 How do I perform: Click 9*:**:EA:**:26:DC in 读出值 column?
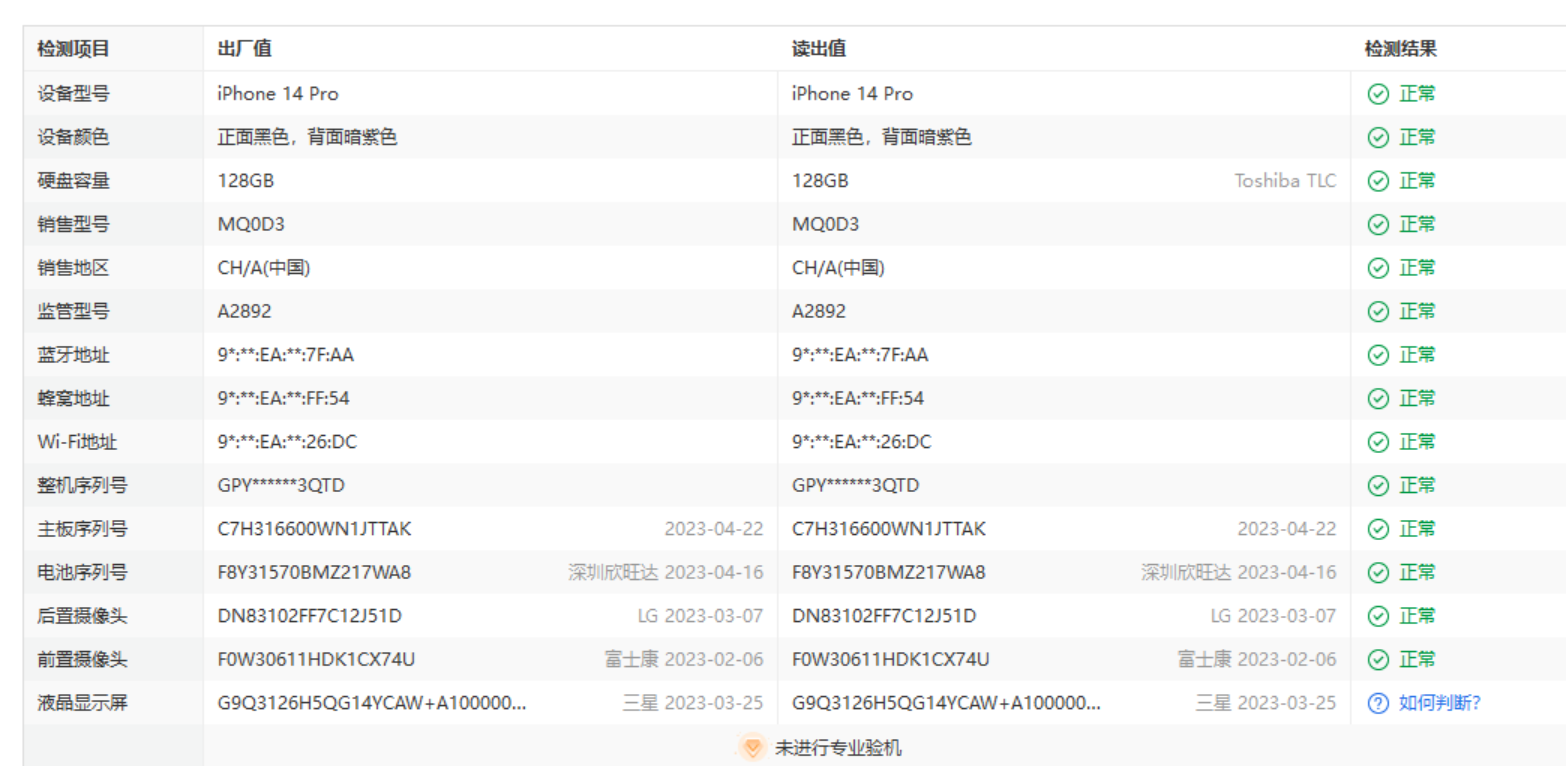click(x=862, y=442)
